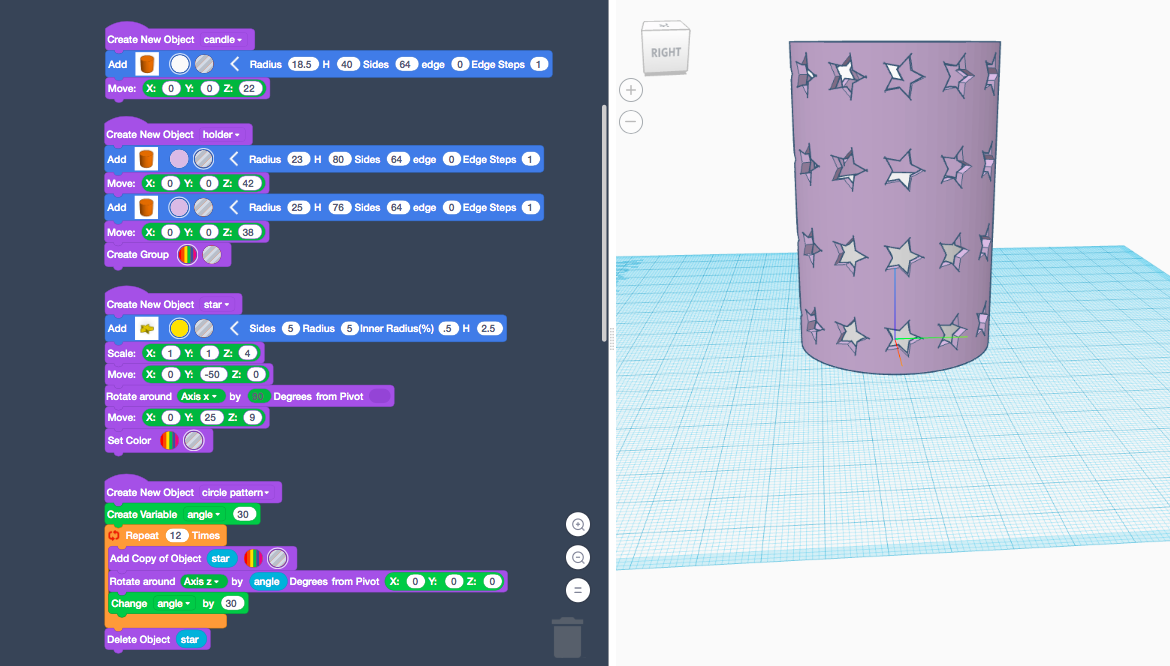
Task: Toggle transparency on the Set Color block
Action: [x=193, y=440]
